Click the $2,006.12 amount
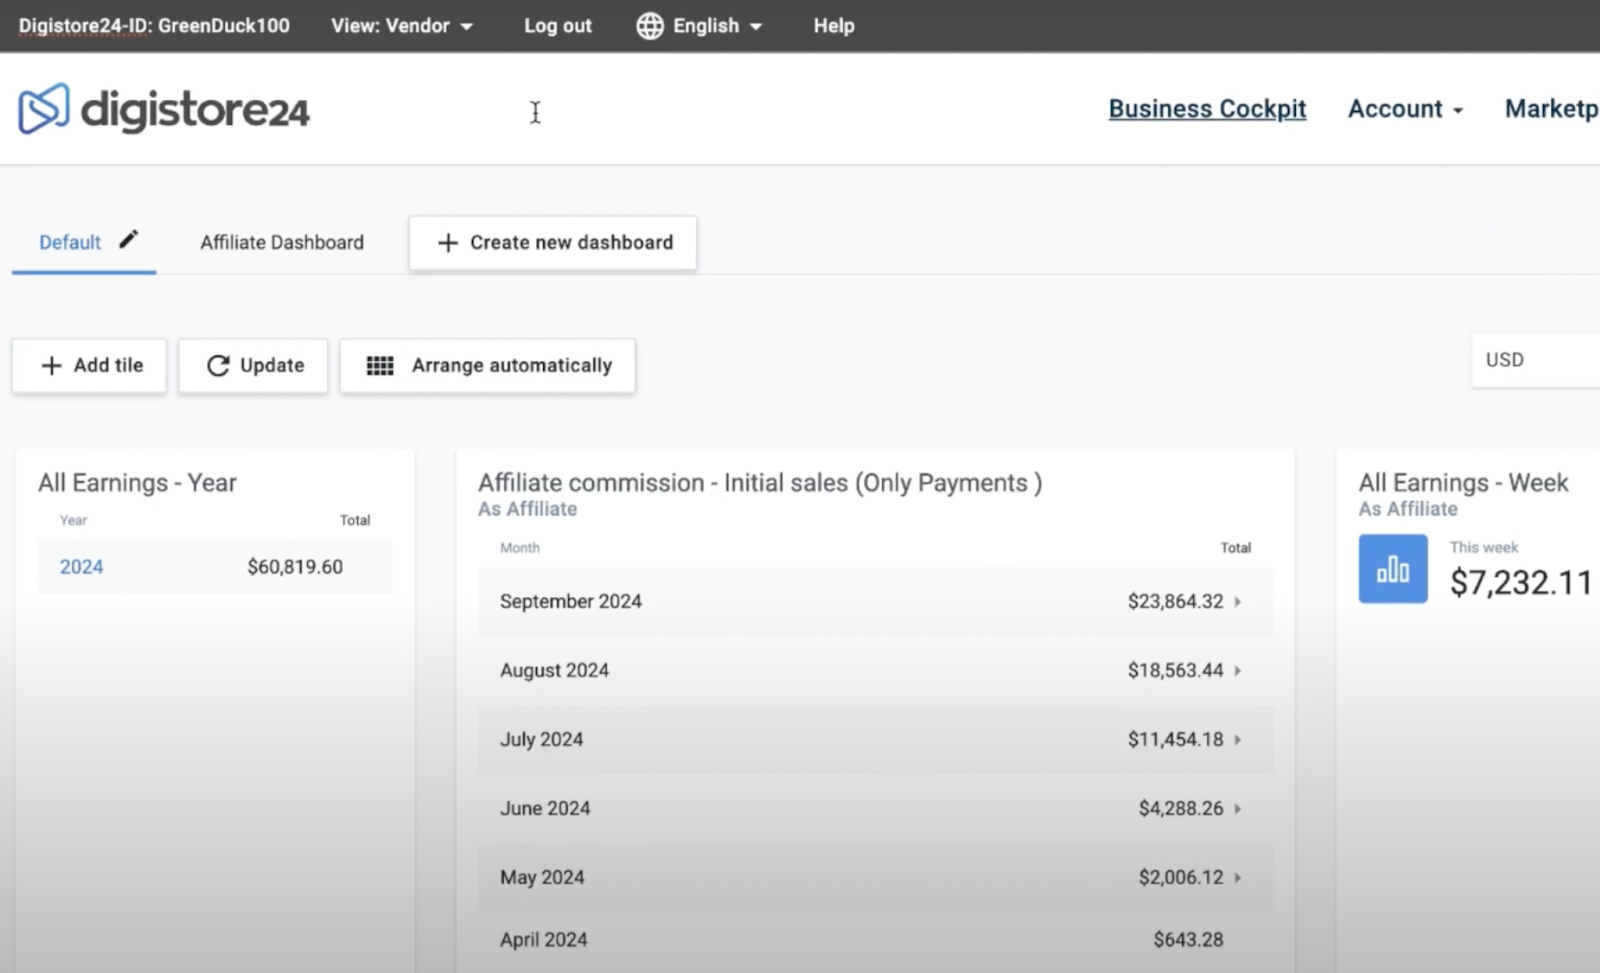Viewport: 1600px width, 973px height. click(1181, 878)
